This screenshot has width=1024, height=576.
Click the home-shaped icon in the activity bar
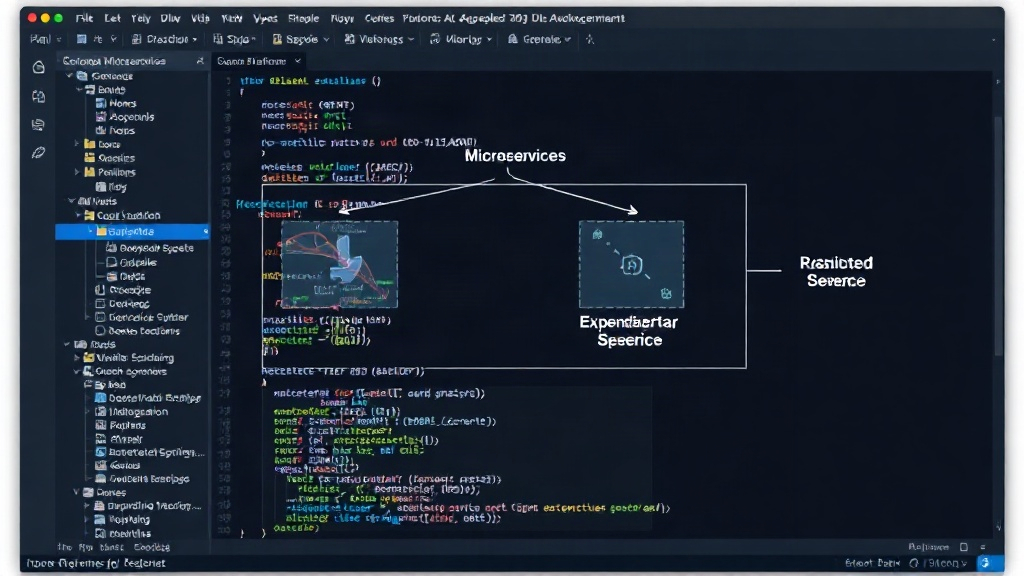pos(39,67)
